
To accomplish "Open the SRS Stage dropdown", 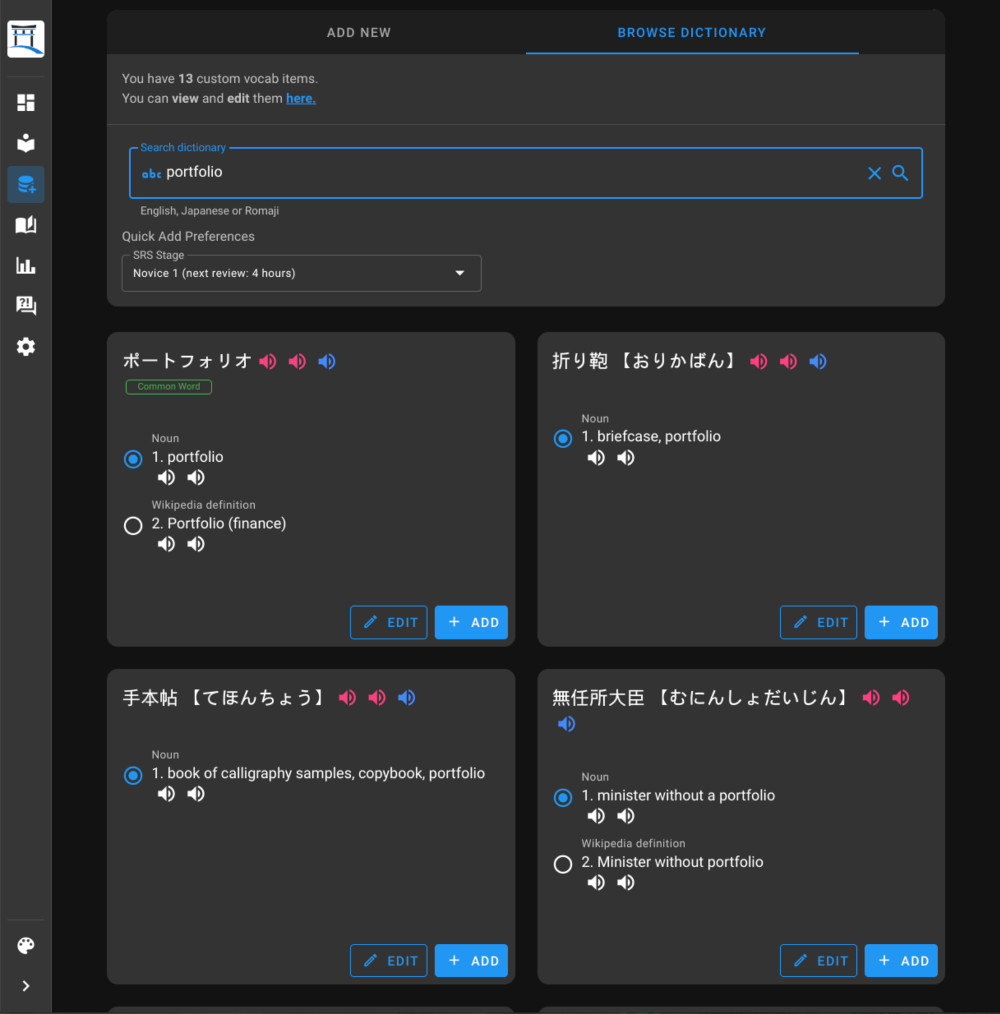I will point(301,273).
